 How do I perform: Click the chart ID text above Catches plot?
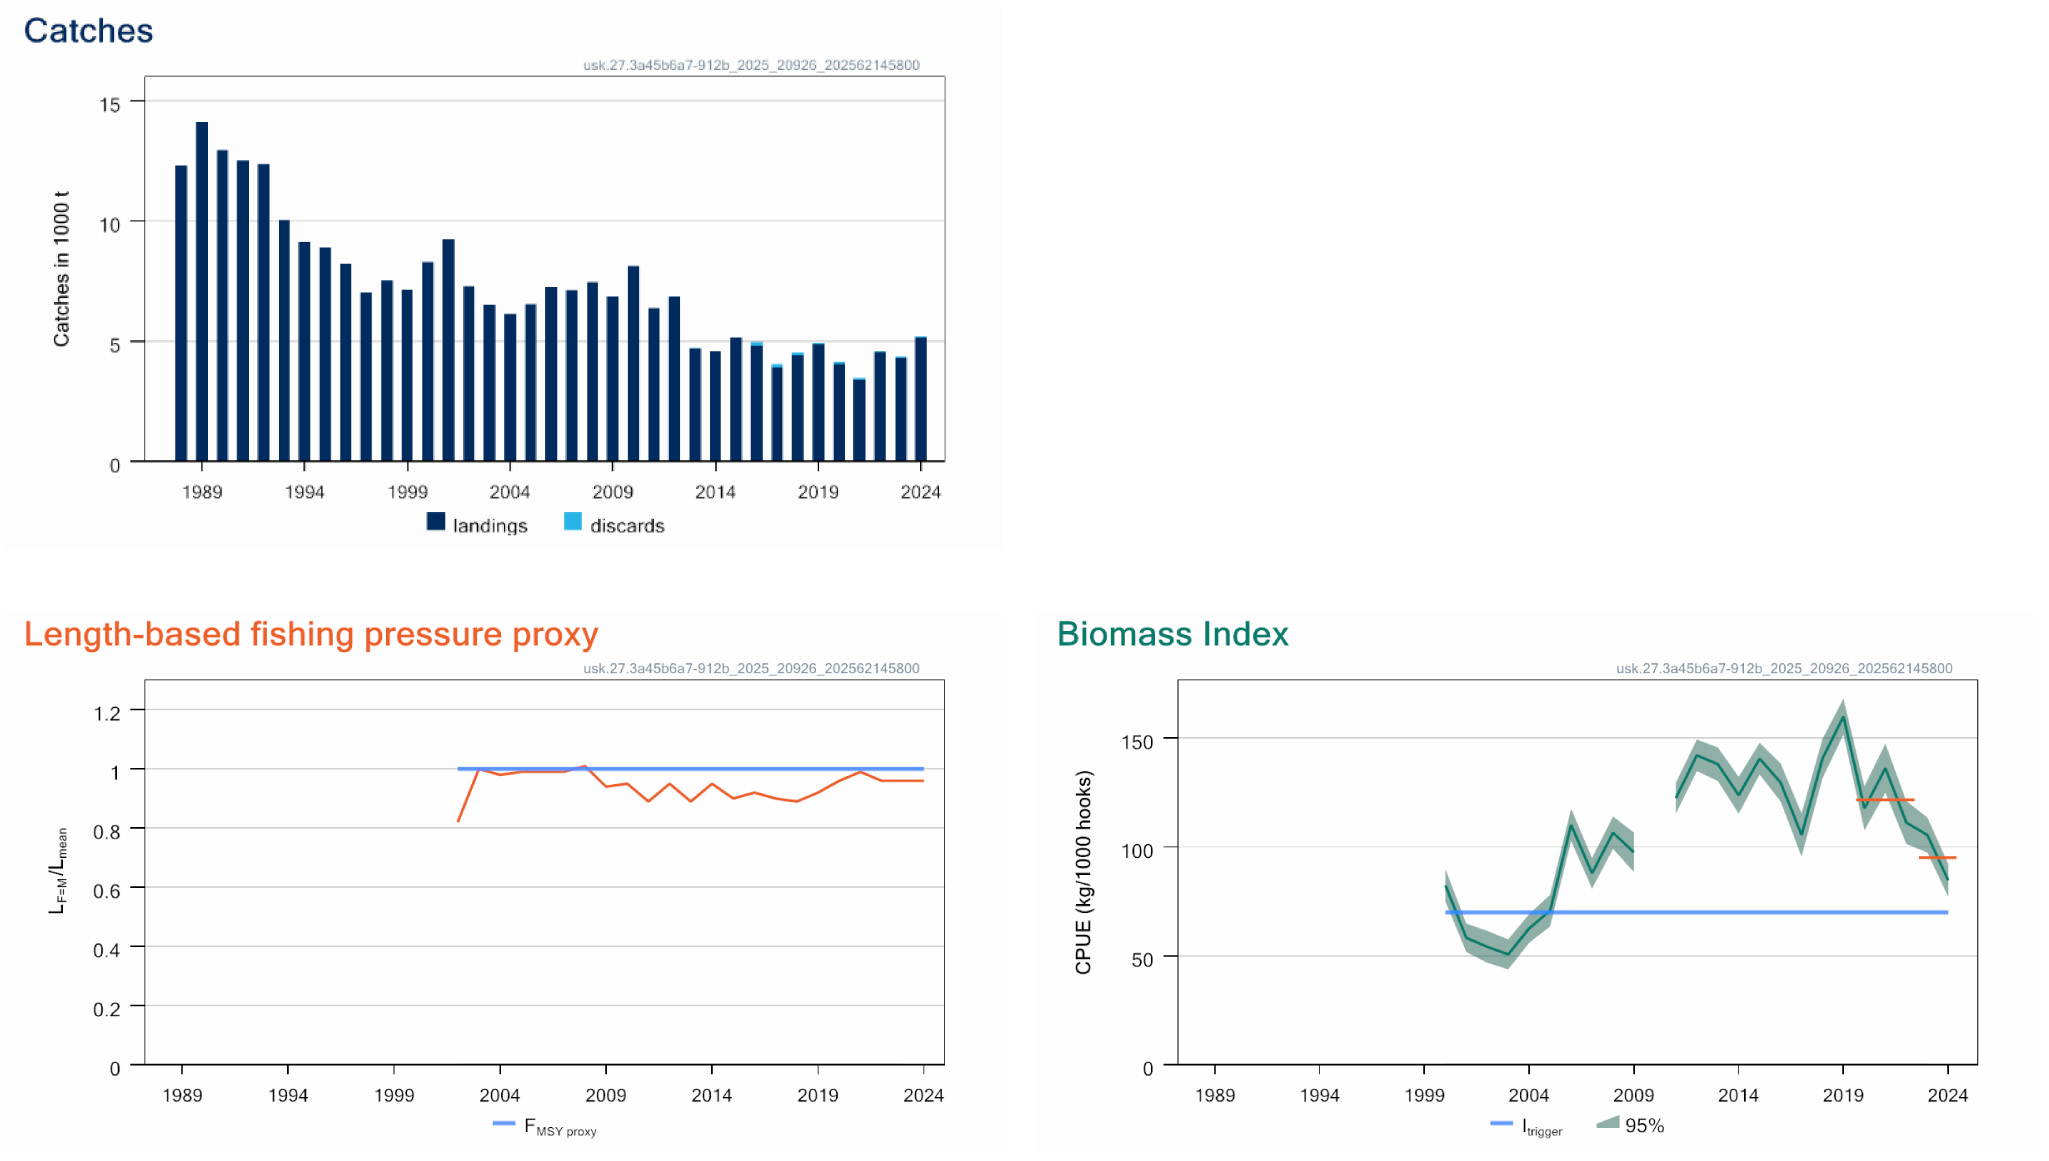752,65
